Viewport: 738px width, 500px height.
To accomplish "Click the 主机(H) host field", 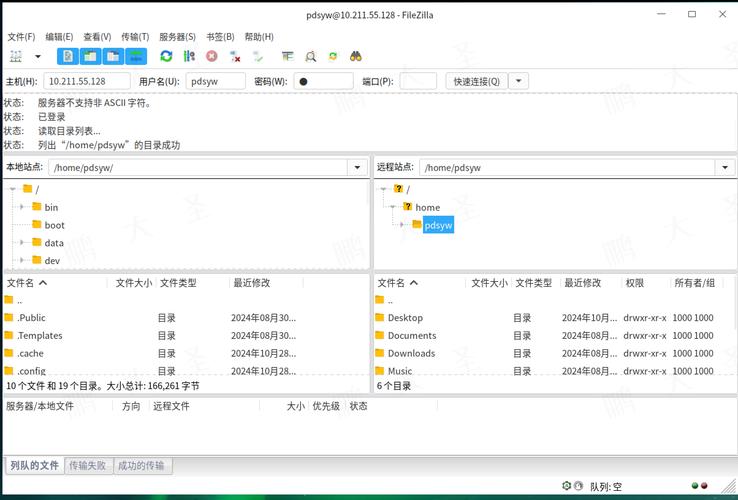I will pyautogui.click(x=87, y=81).
